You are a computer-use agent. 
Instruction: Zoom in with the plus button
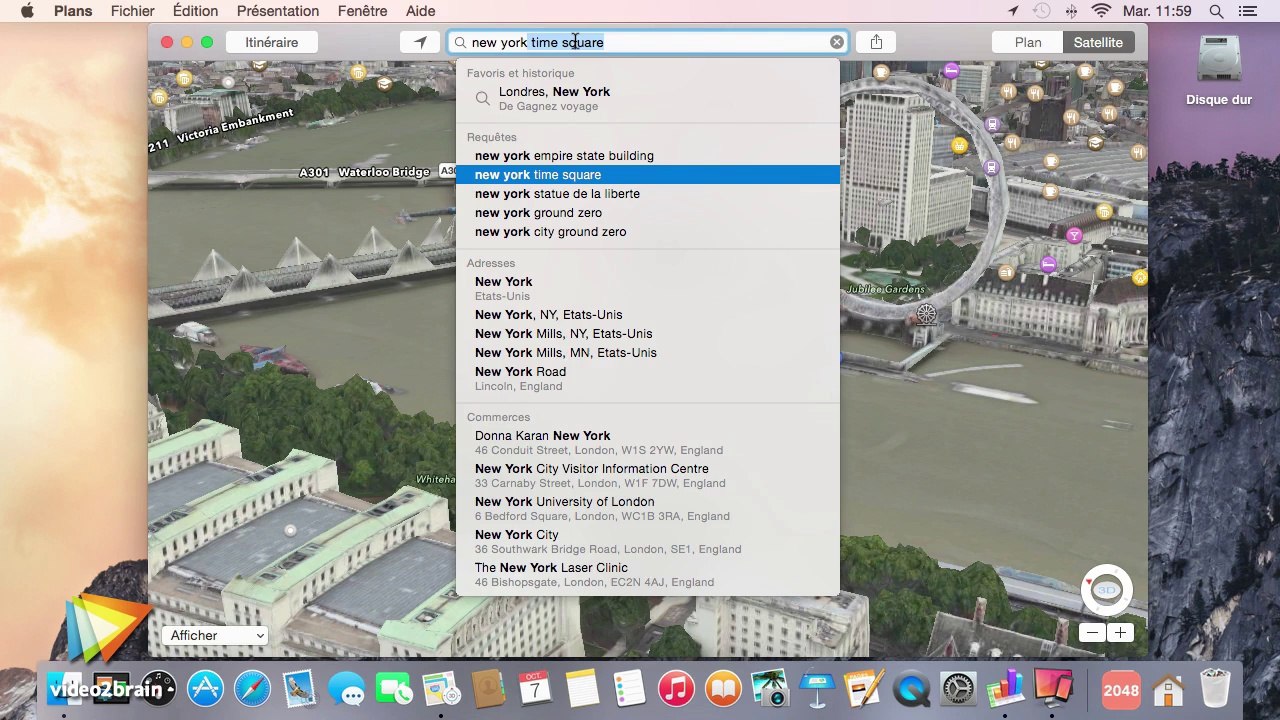[x=1120, y=633]
